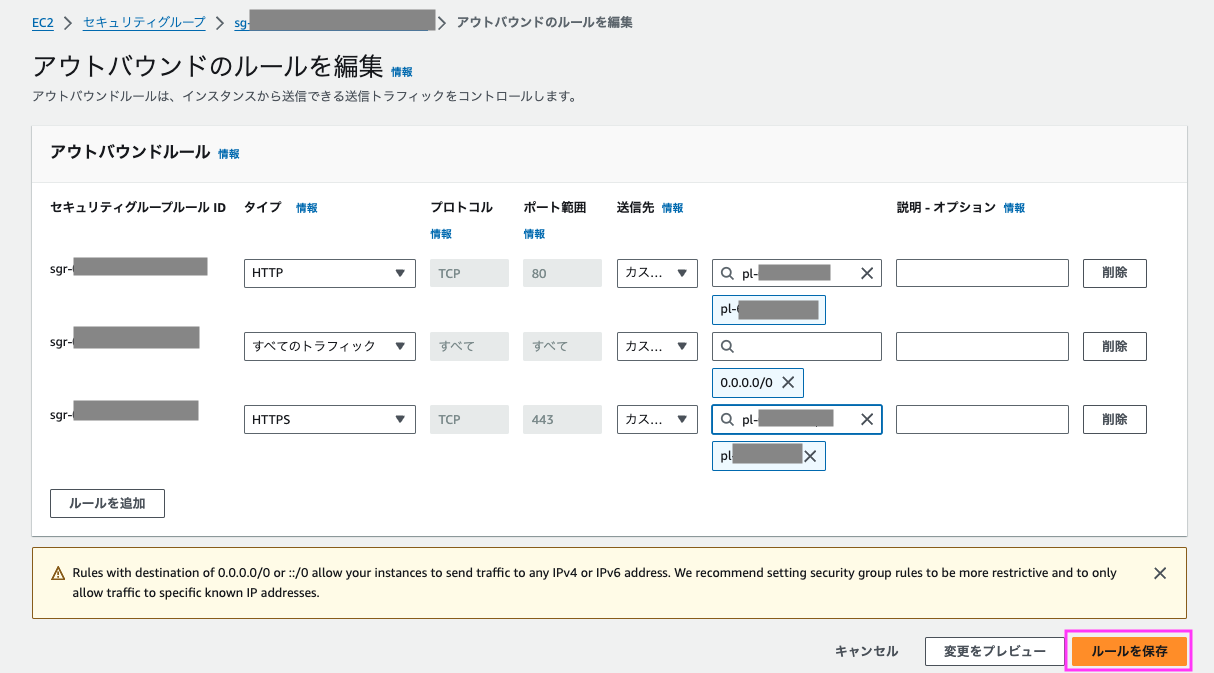Open the カスタム destination dropdown in HTTPS row
Screen dimensions: 1214x673
657,420
